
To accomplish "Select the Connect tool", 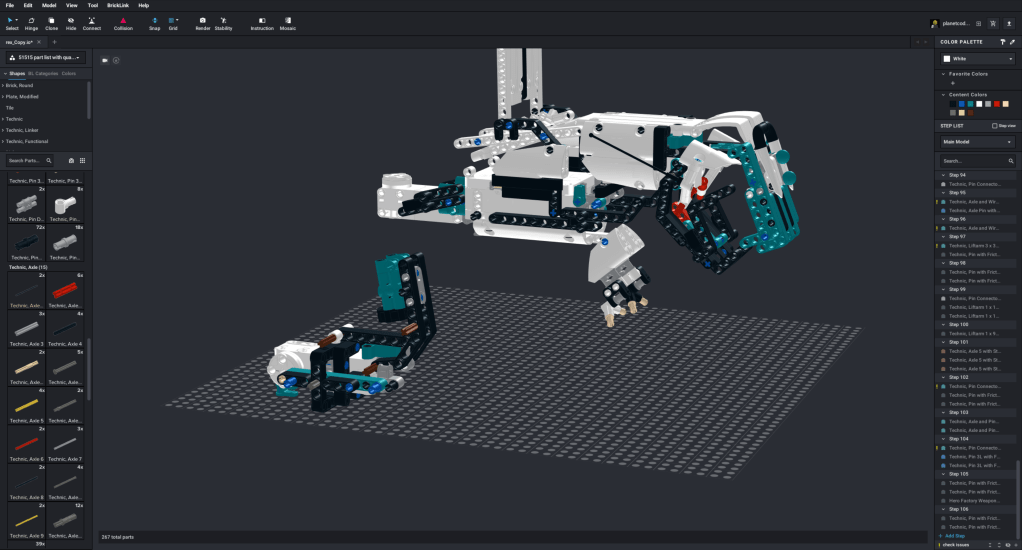I will tap(91, 23).
